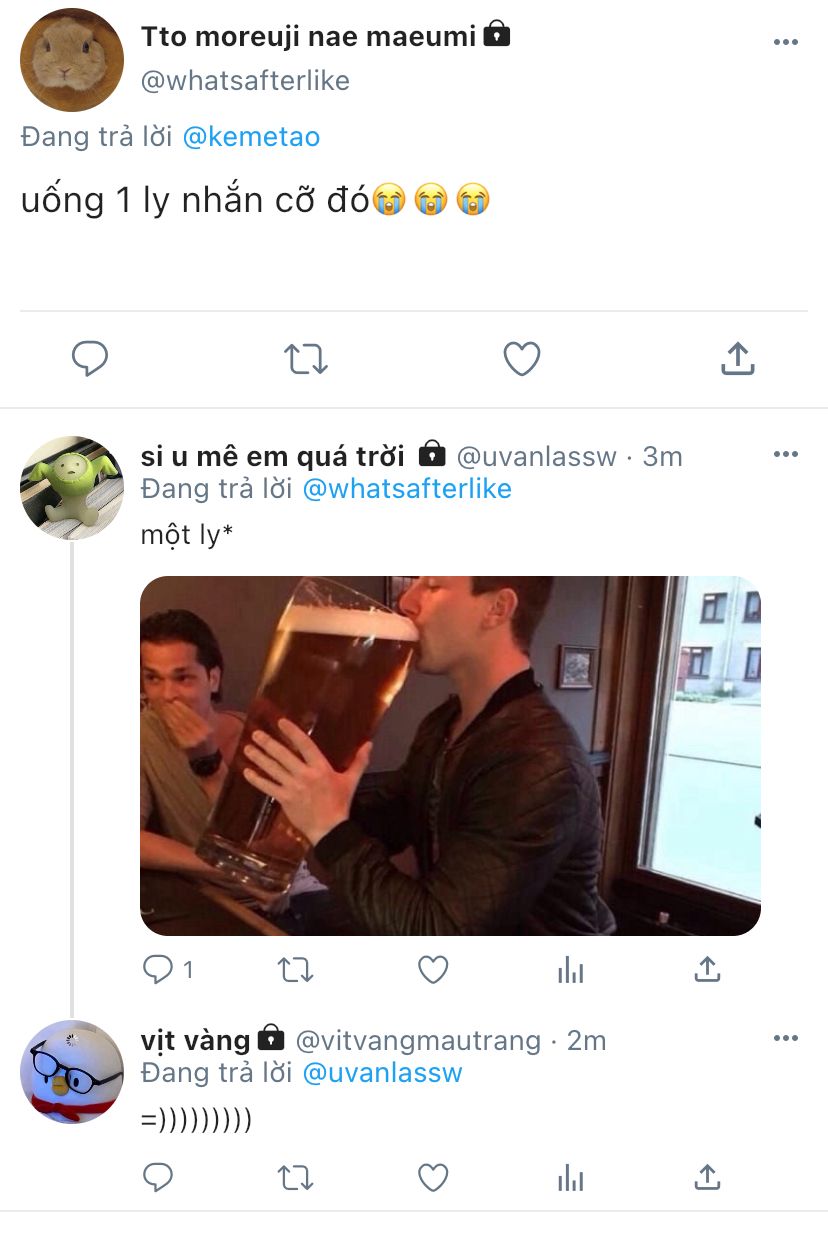Open @whatsafterlike link in uvanlassw's reply
Viewport: 828px width, 1238px height.
[406, 489]
